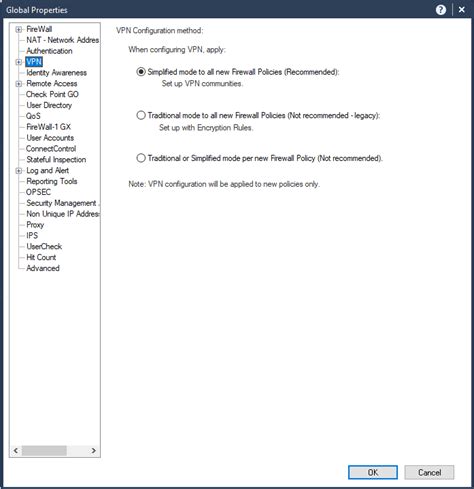The image size is (474, 489).
Task: Select Simplified mode radio button
Action: [141, 72]
